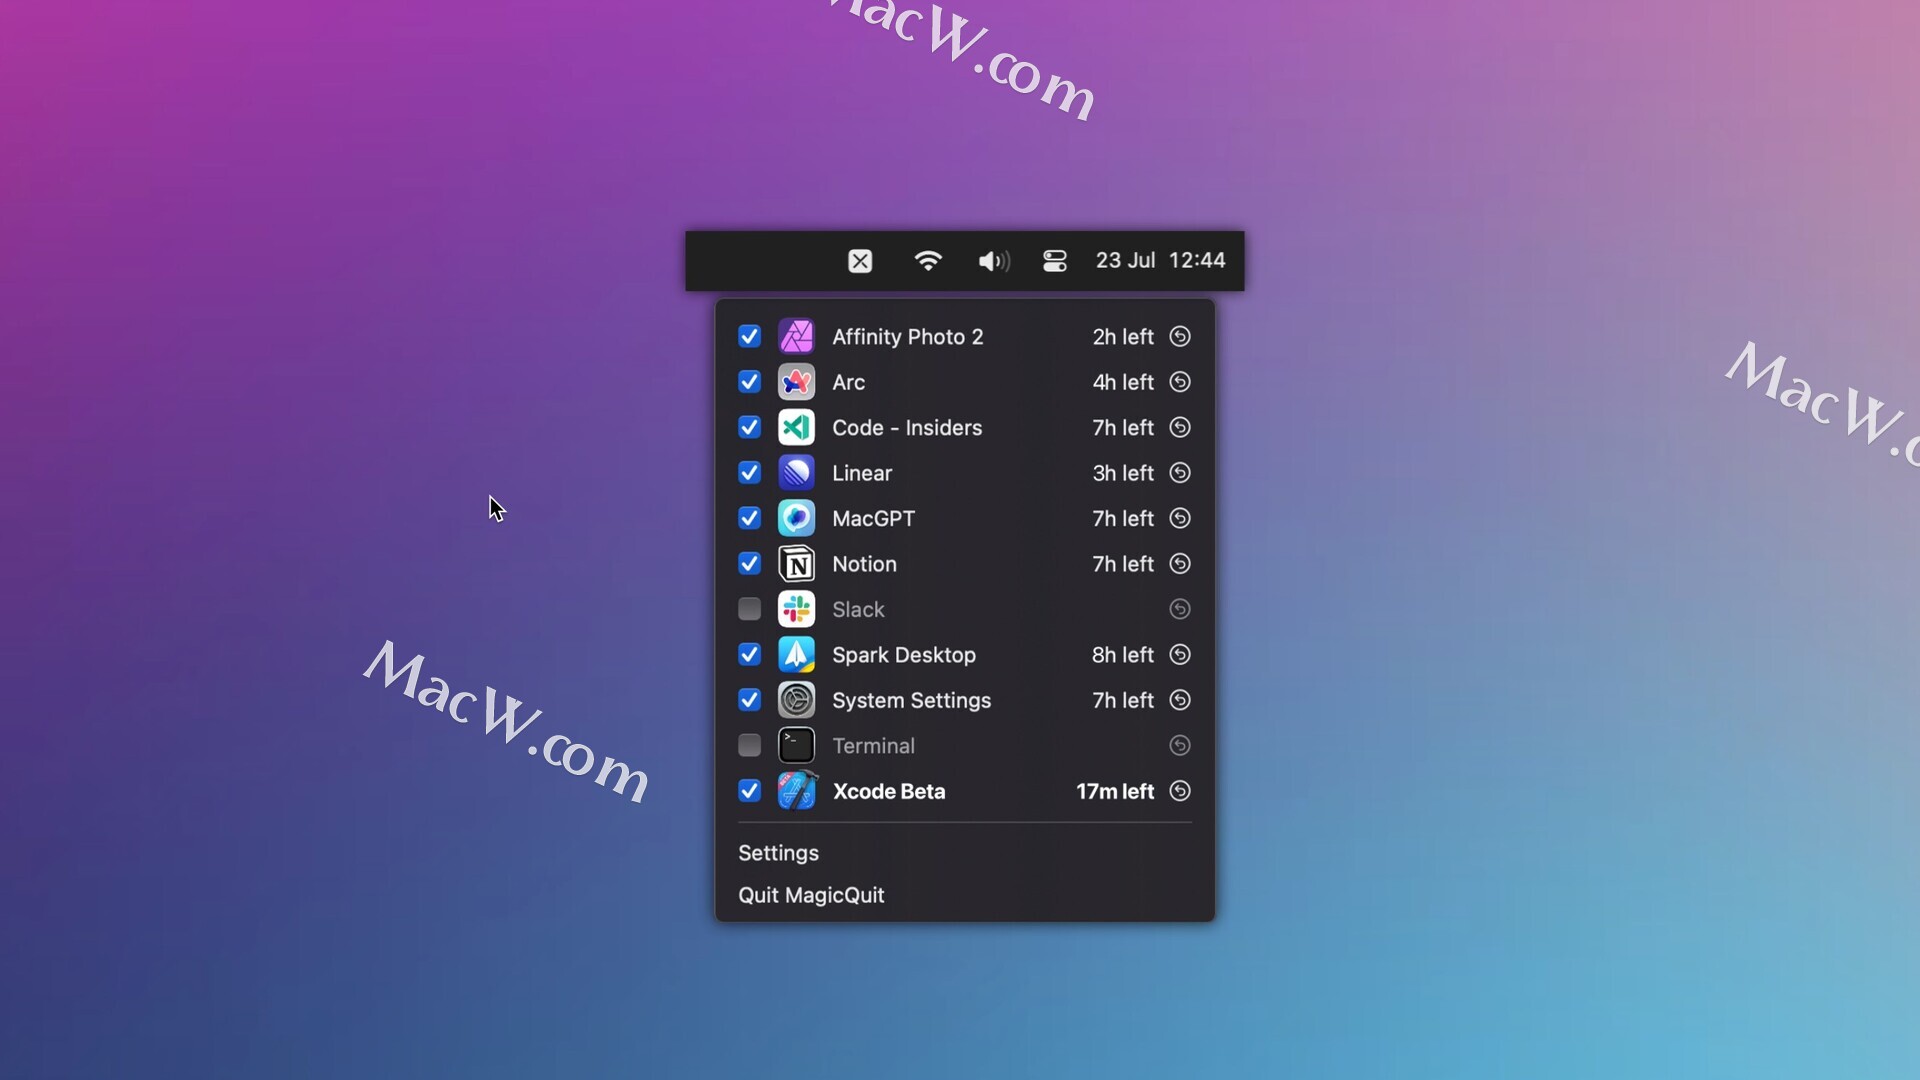Click the 17m left label for Xcode Beta

pyautogui.click(x=1114, y=791)
